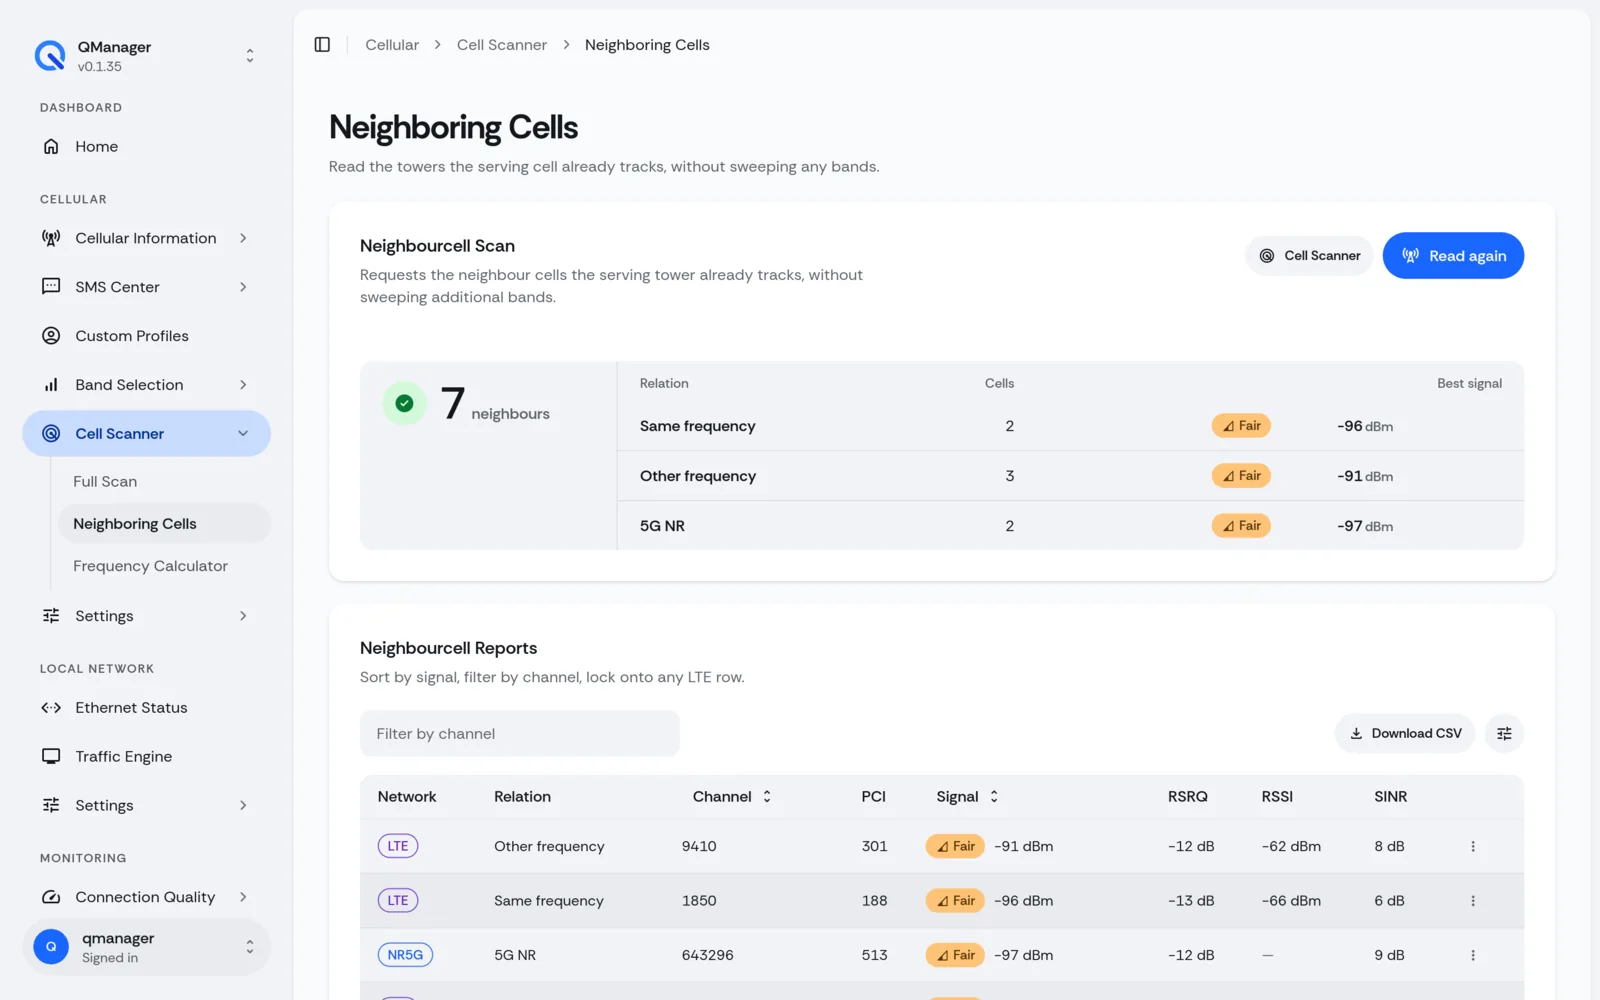1600x1000 pixels.
Task: Click the Traffic Engine monitor icon
Action: coord(51,757)
